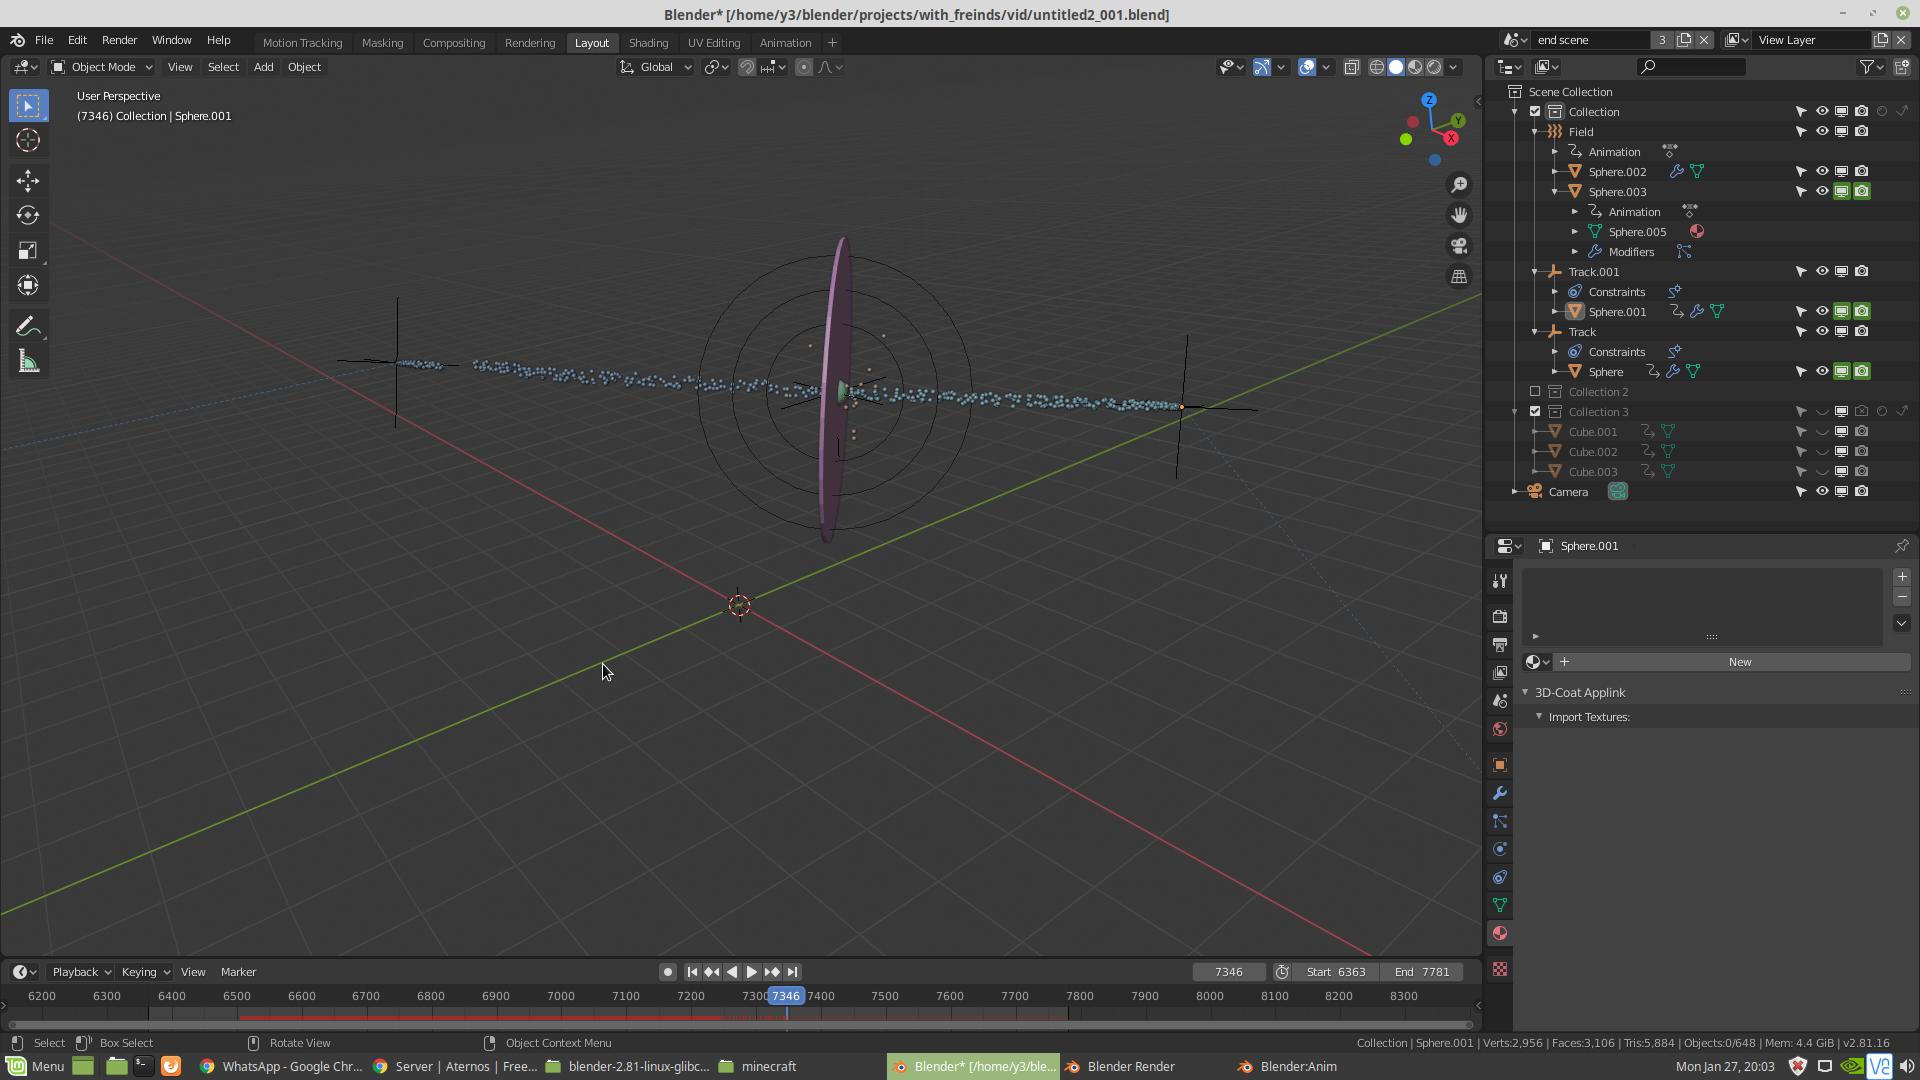This screenshot has width=1920, height=1080.
Task: Select the Annotate pencil tool
Action: tap(28, 327)
